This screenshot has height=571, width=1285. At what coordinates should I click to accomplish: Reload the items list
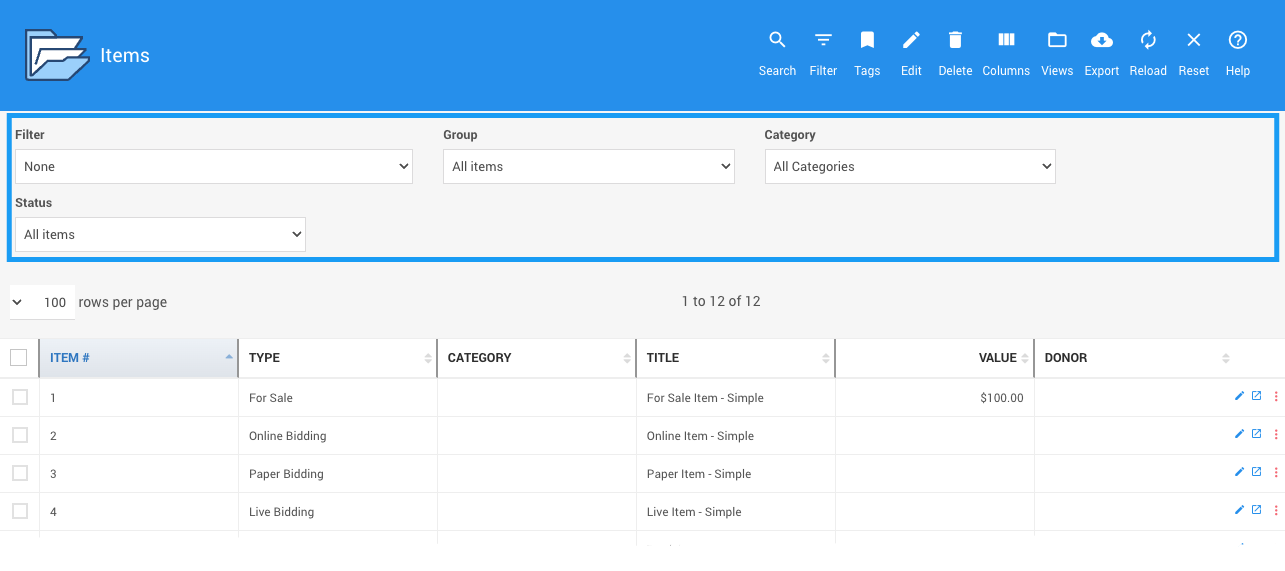pyautogui.click(x=1148, y=53)
